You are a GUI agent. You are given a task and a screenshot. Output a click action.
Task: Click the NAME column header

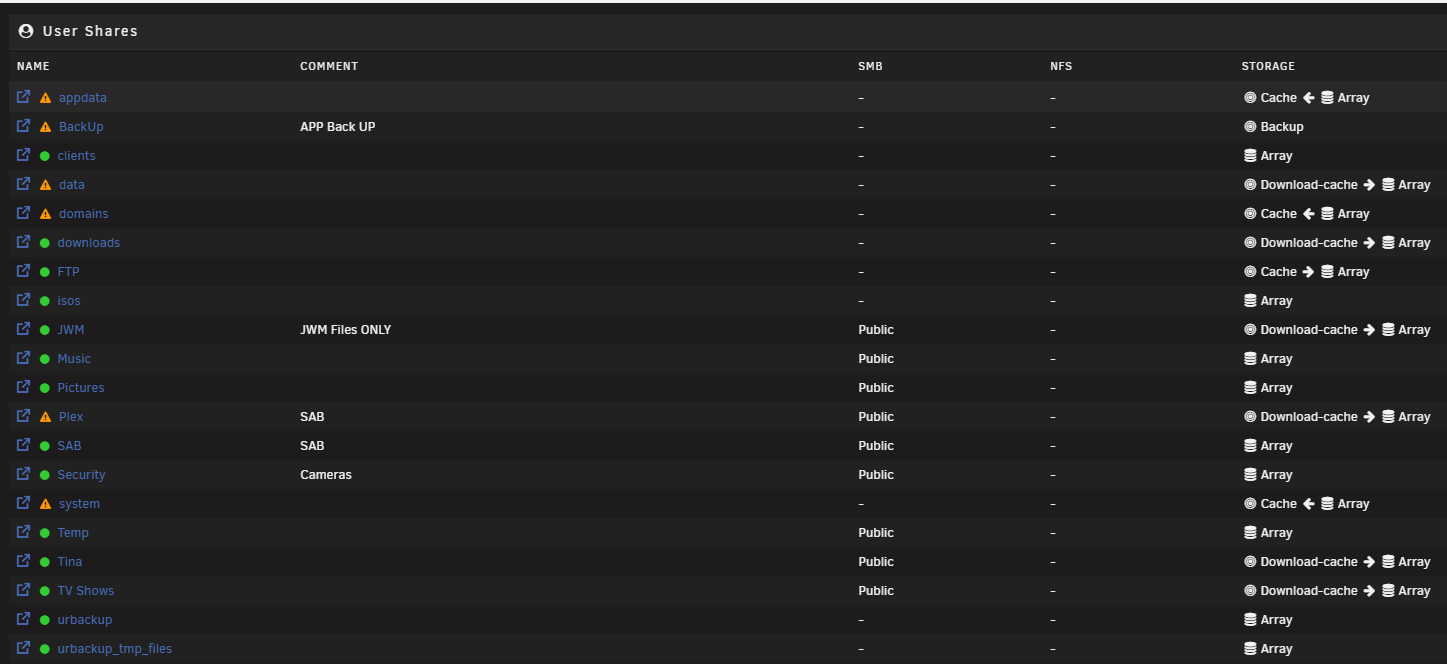click(33, 66)
